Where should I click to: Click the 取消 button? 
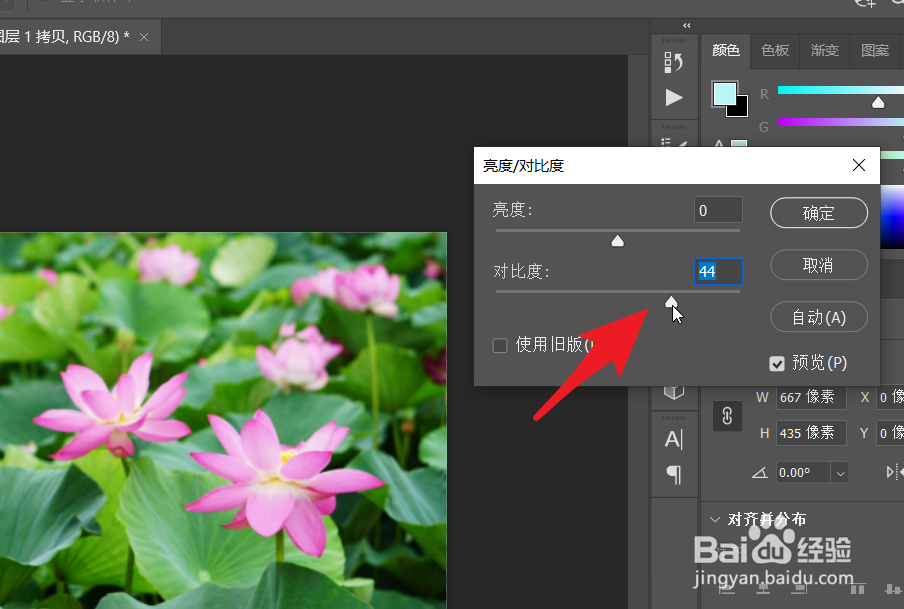pos(819,265)
